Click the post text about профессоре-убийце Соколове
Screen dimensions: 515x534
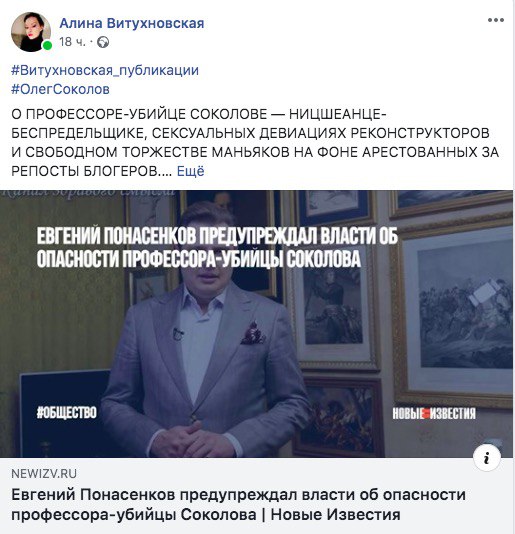tap(255, 142)
